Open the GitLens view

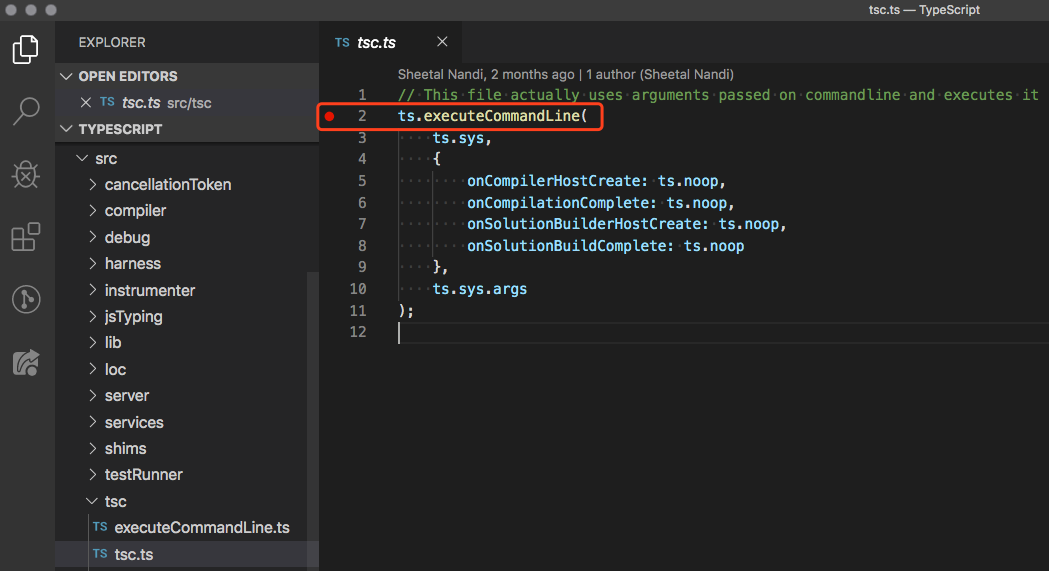click(x=26, y=299)
